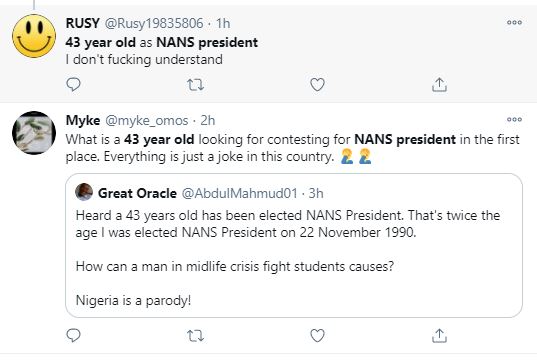Image resolution: width=537 pixels, height=361 pixels.
Task: Visit @Rusy19835806 handle link
Action: coord(154,23)
